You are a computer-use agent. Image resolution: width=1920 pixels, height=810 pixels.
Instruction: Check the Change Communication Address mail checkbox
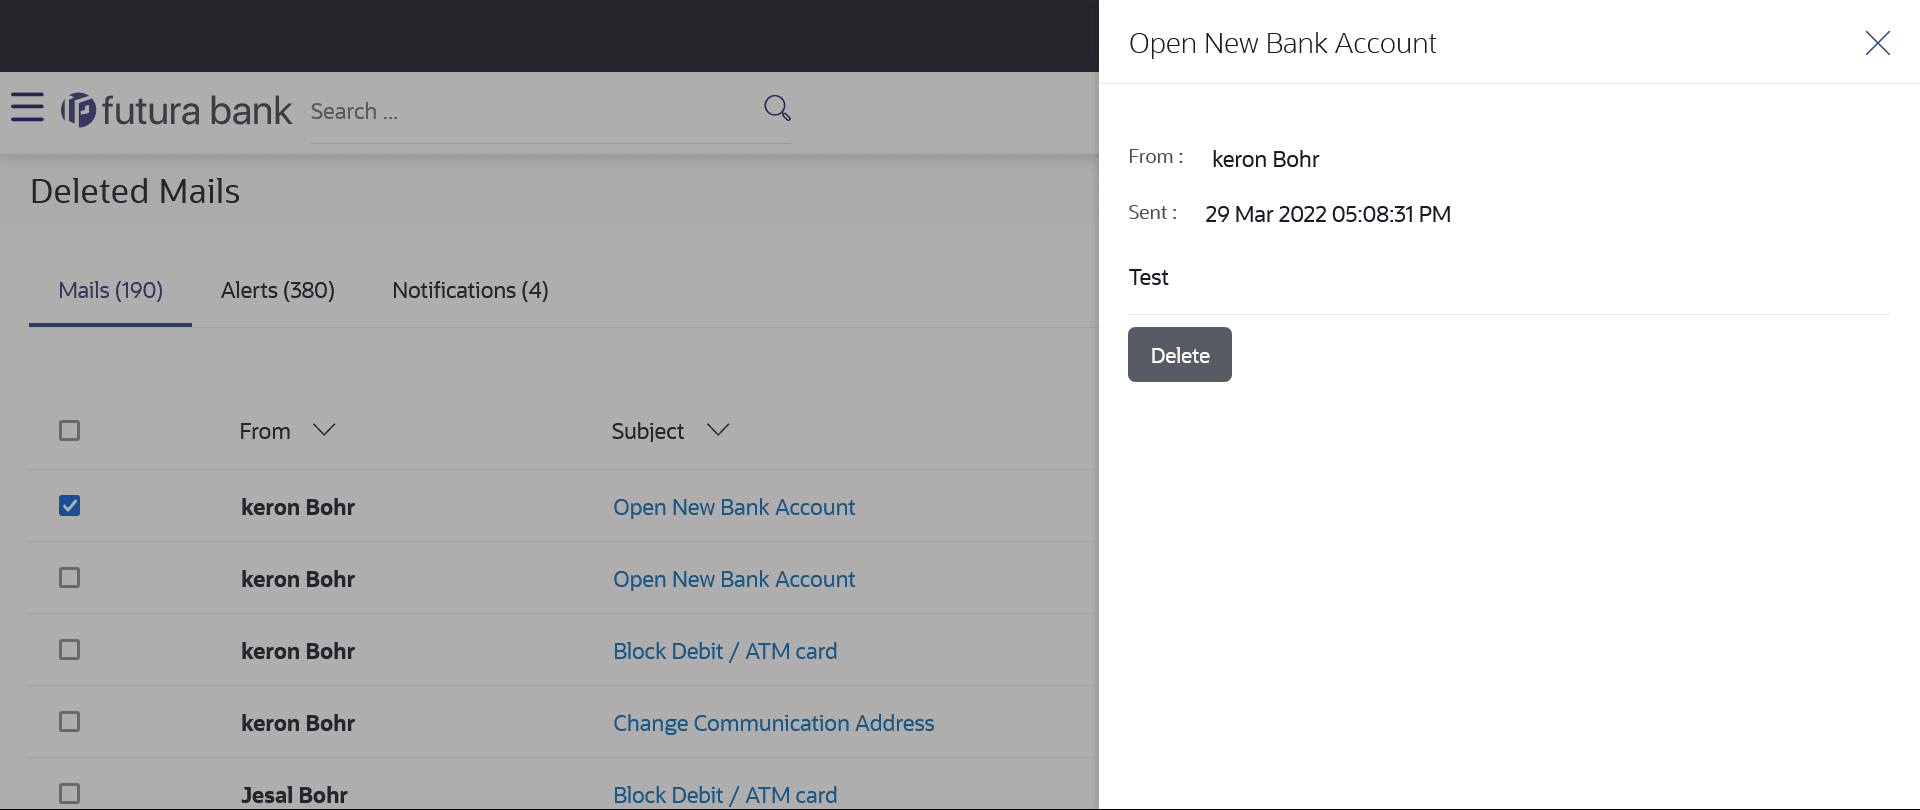click(x=69, y=722)
